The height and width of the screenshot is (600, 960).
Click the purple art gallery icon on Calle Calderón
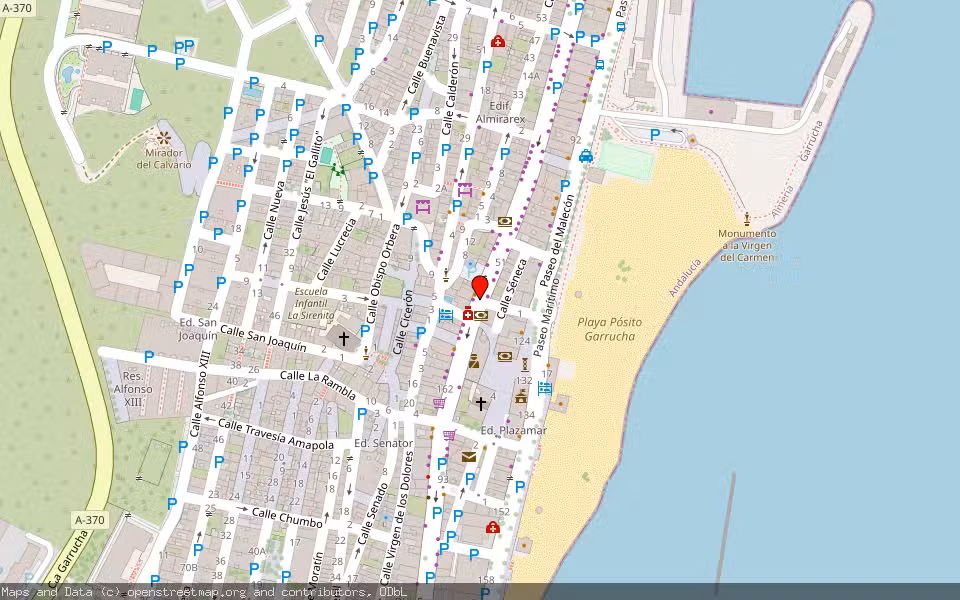(x=424, y=206)
